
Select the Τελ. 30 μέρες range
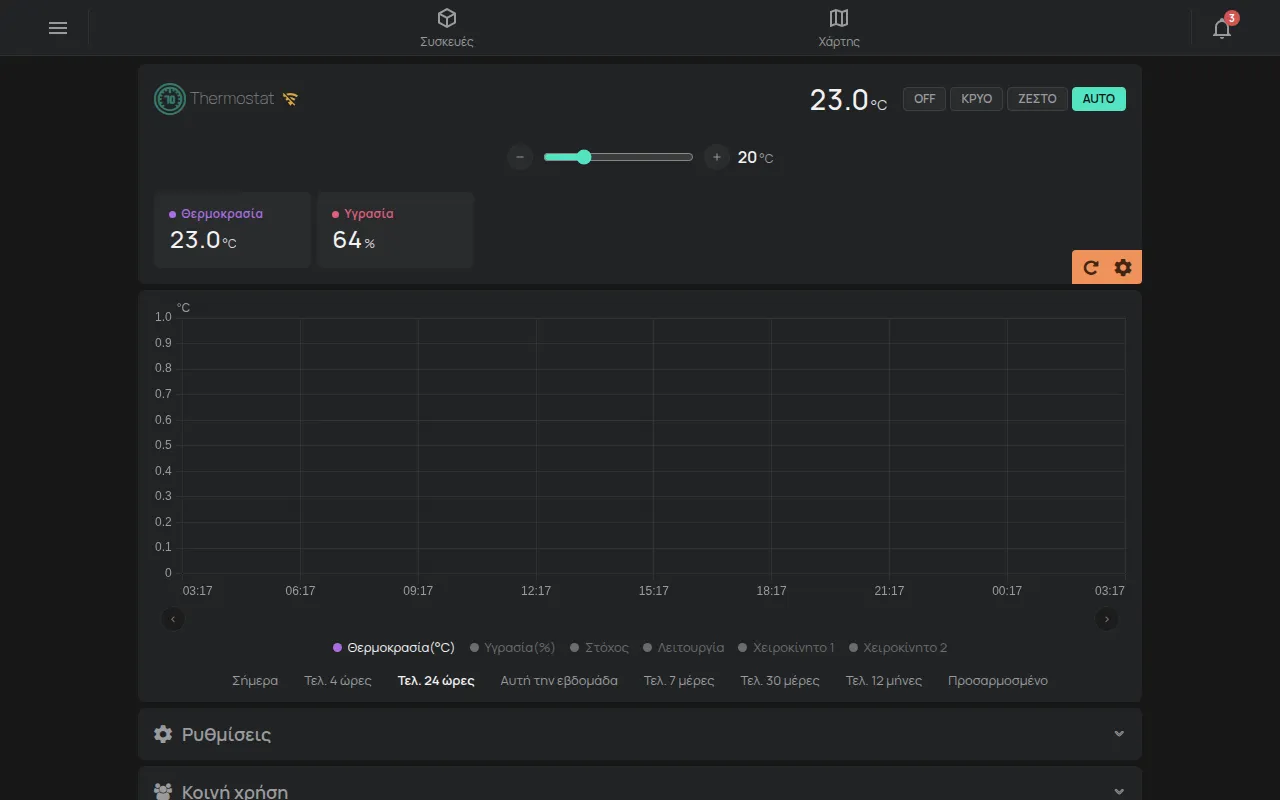(780, 681)
